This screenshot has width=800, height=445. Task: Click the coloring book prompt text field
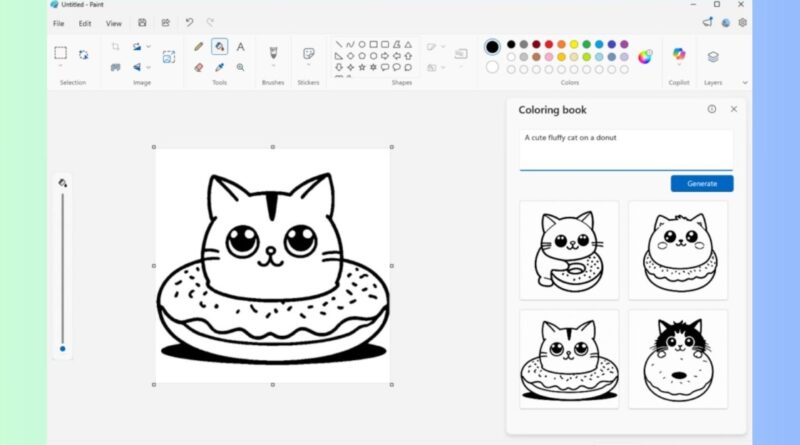[625, 149]
